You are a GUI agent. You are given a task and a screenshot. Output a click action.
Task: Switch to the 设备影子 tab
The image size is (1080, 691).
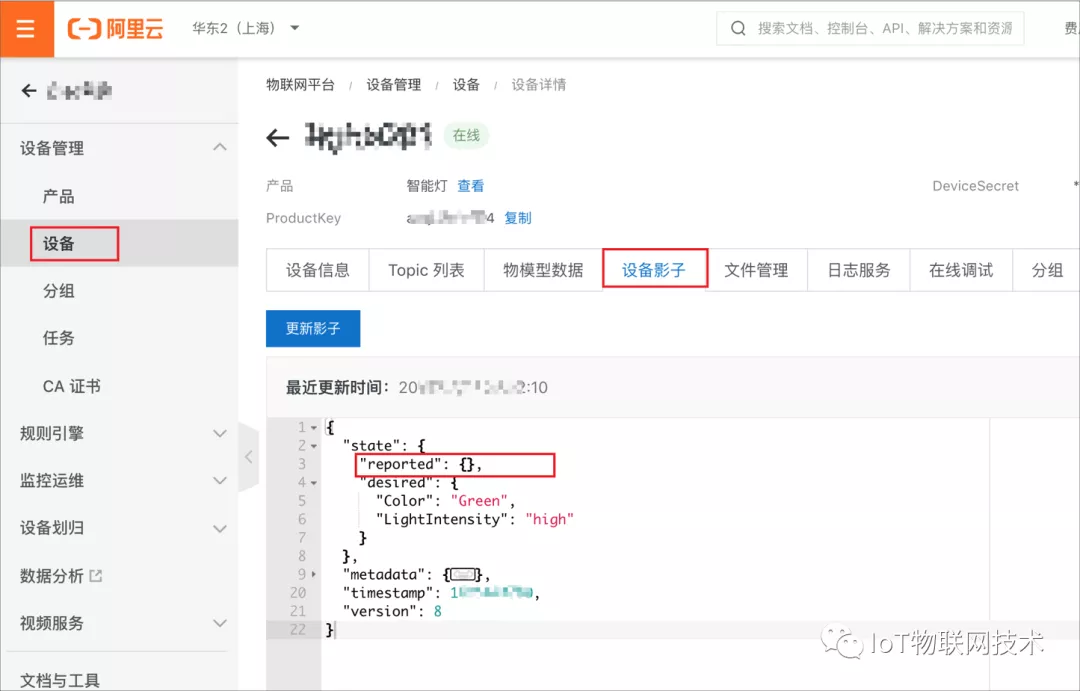coord(654,270)
